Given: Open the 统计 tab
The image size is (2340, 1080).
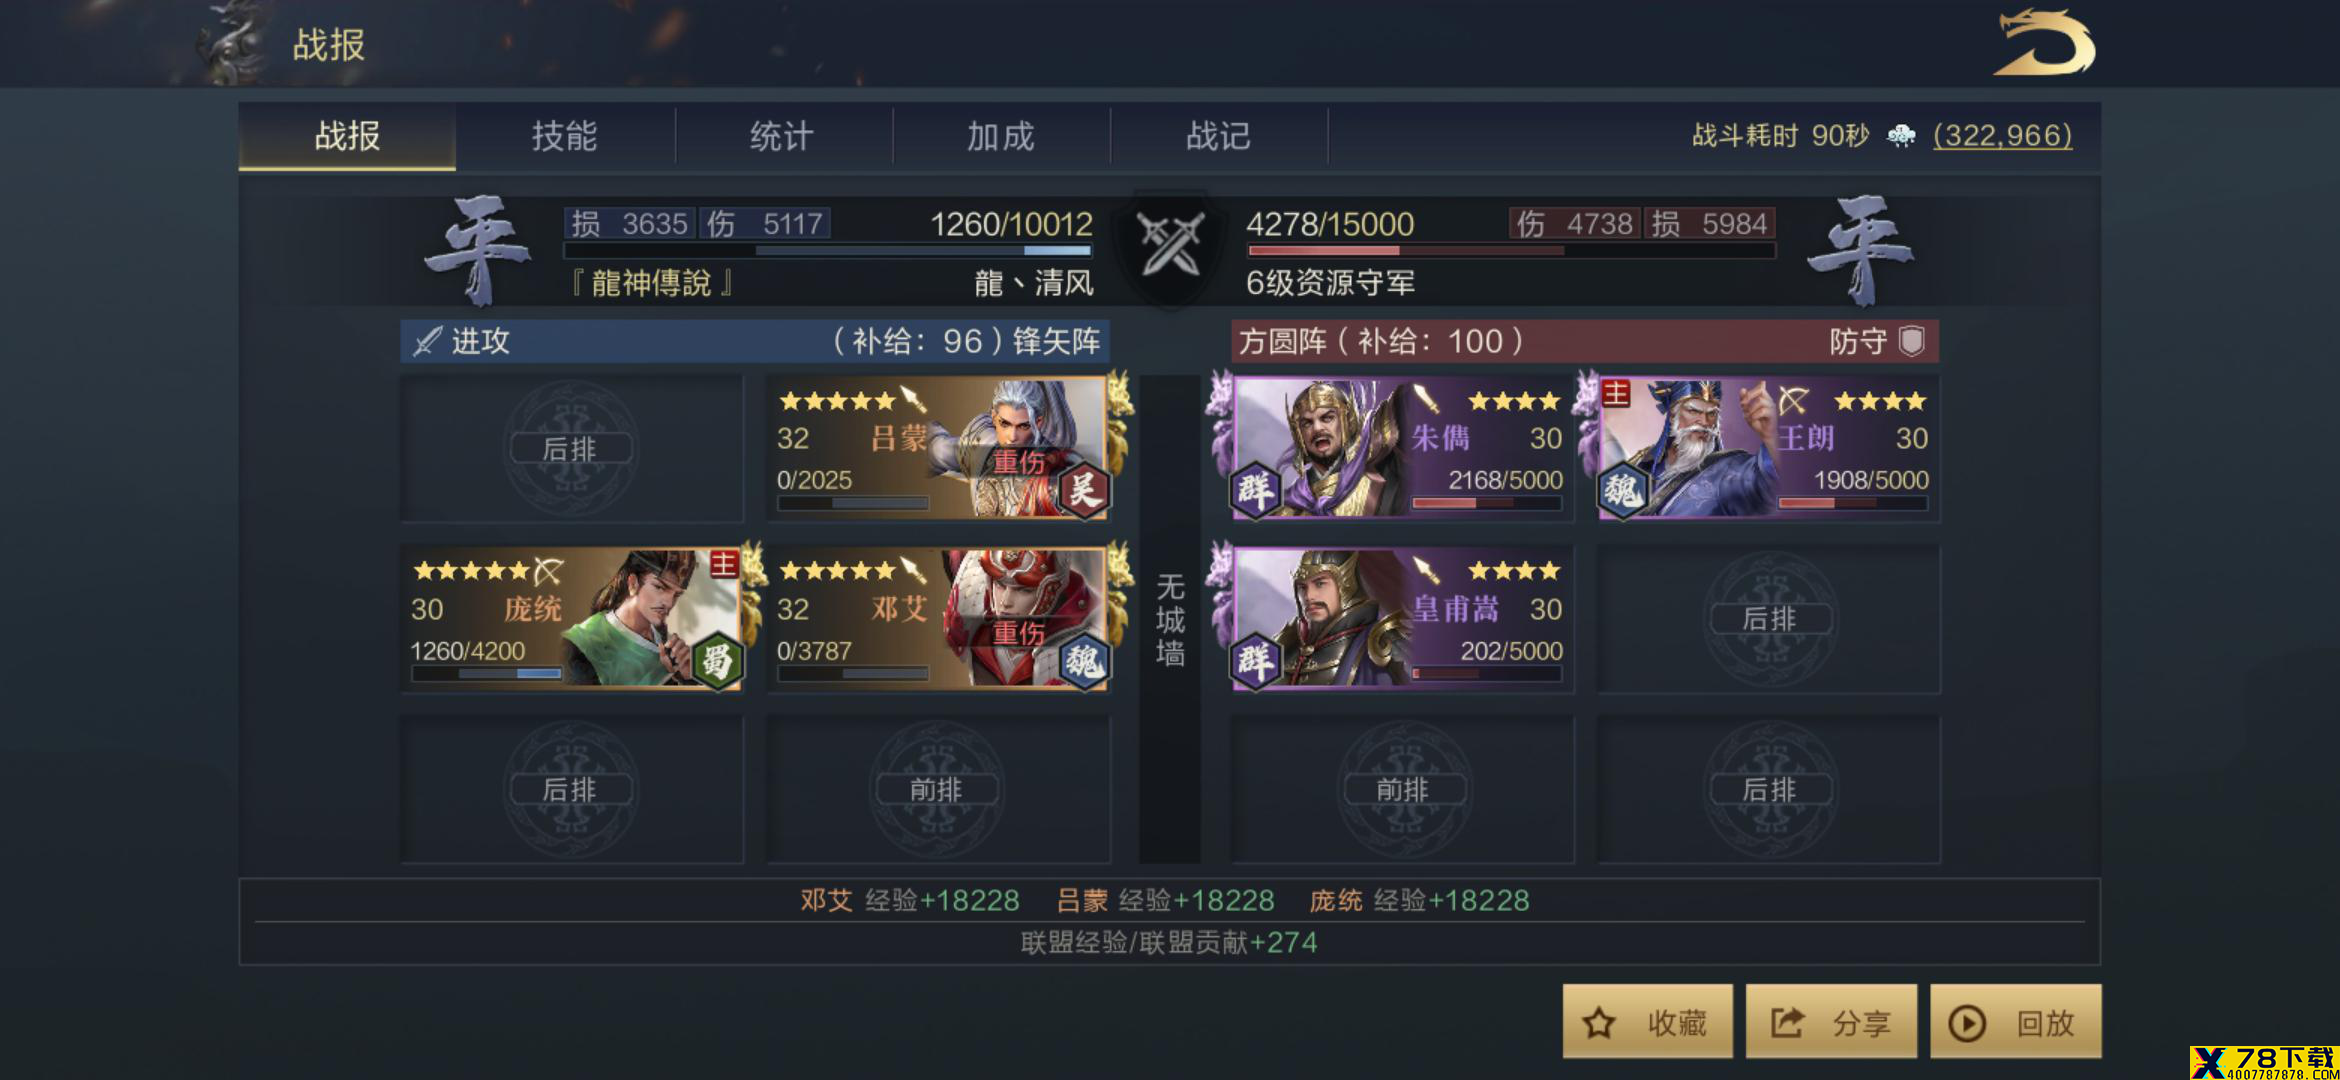Looking at the screenshot, I should pyautogui.click(x=782, y=136).
